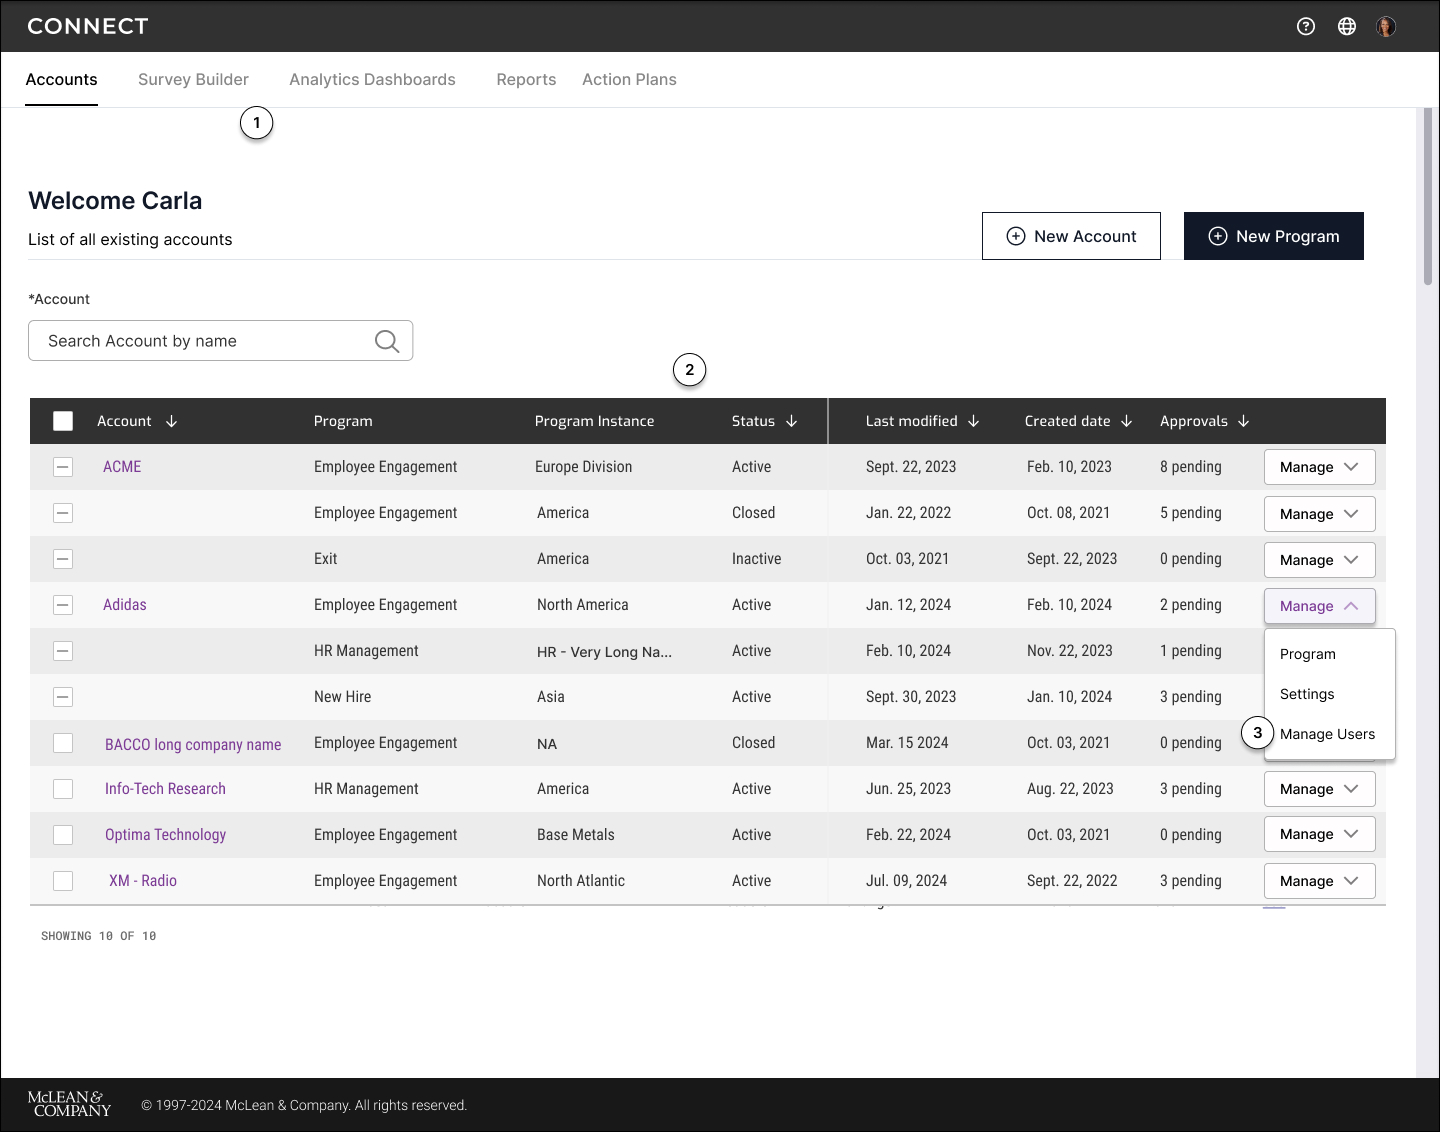This screenshot has height=1132, width=1440.
Task: Toggle checkbox for Exit program row
Action: click(63, 559)
